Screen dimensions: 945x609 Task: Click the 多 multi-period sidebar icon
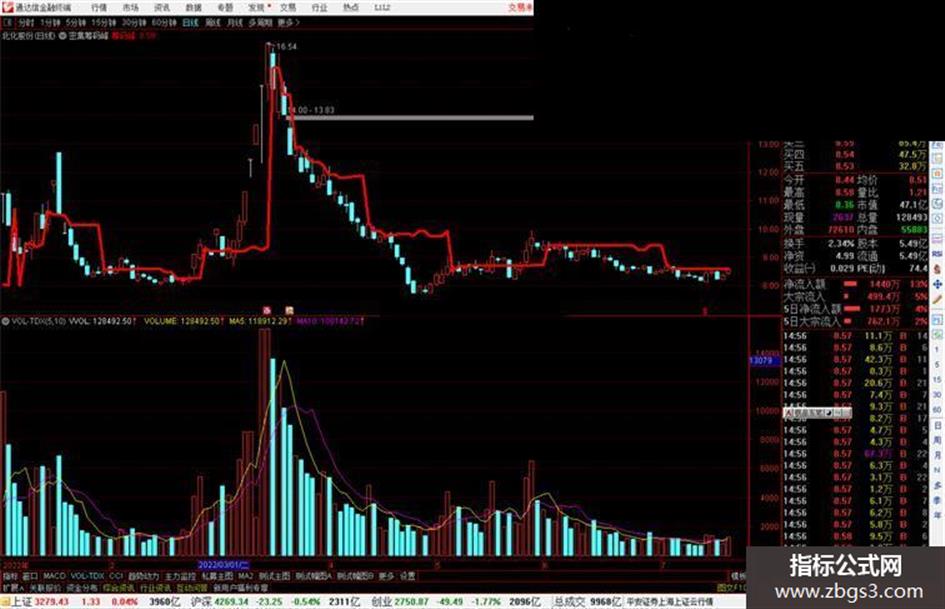click(937, 485)
